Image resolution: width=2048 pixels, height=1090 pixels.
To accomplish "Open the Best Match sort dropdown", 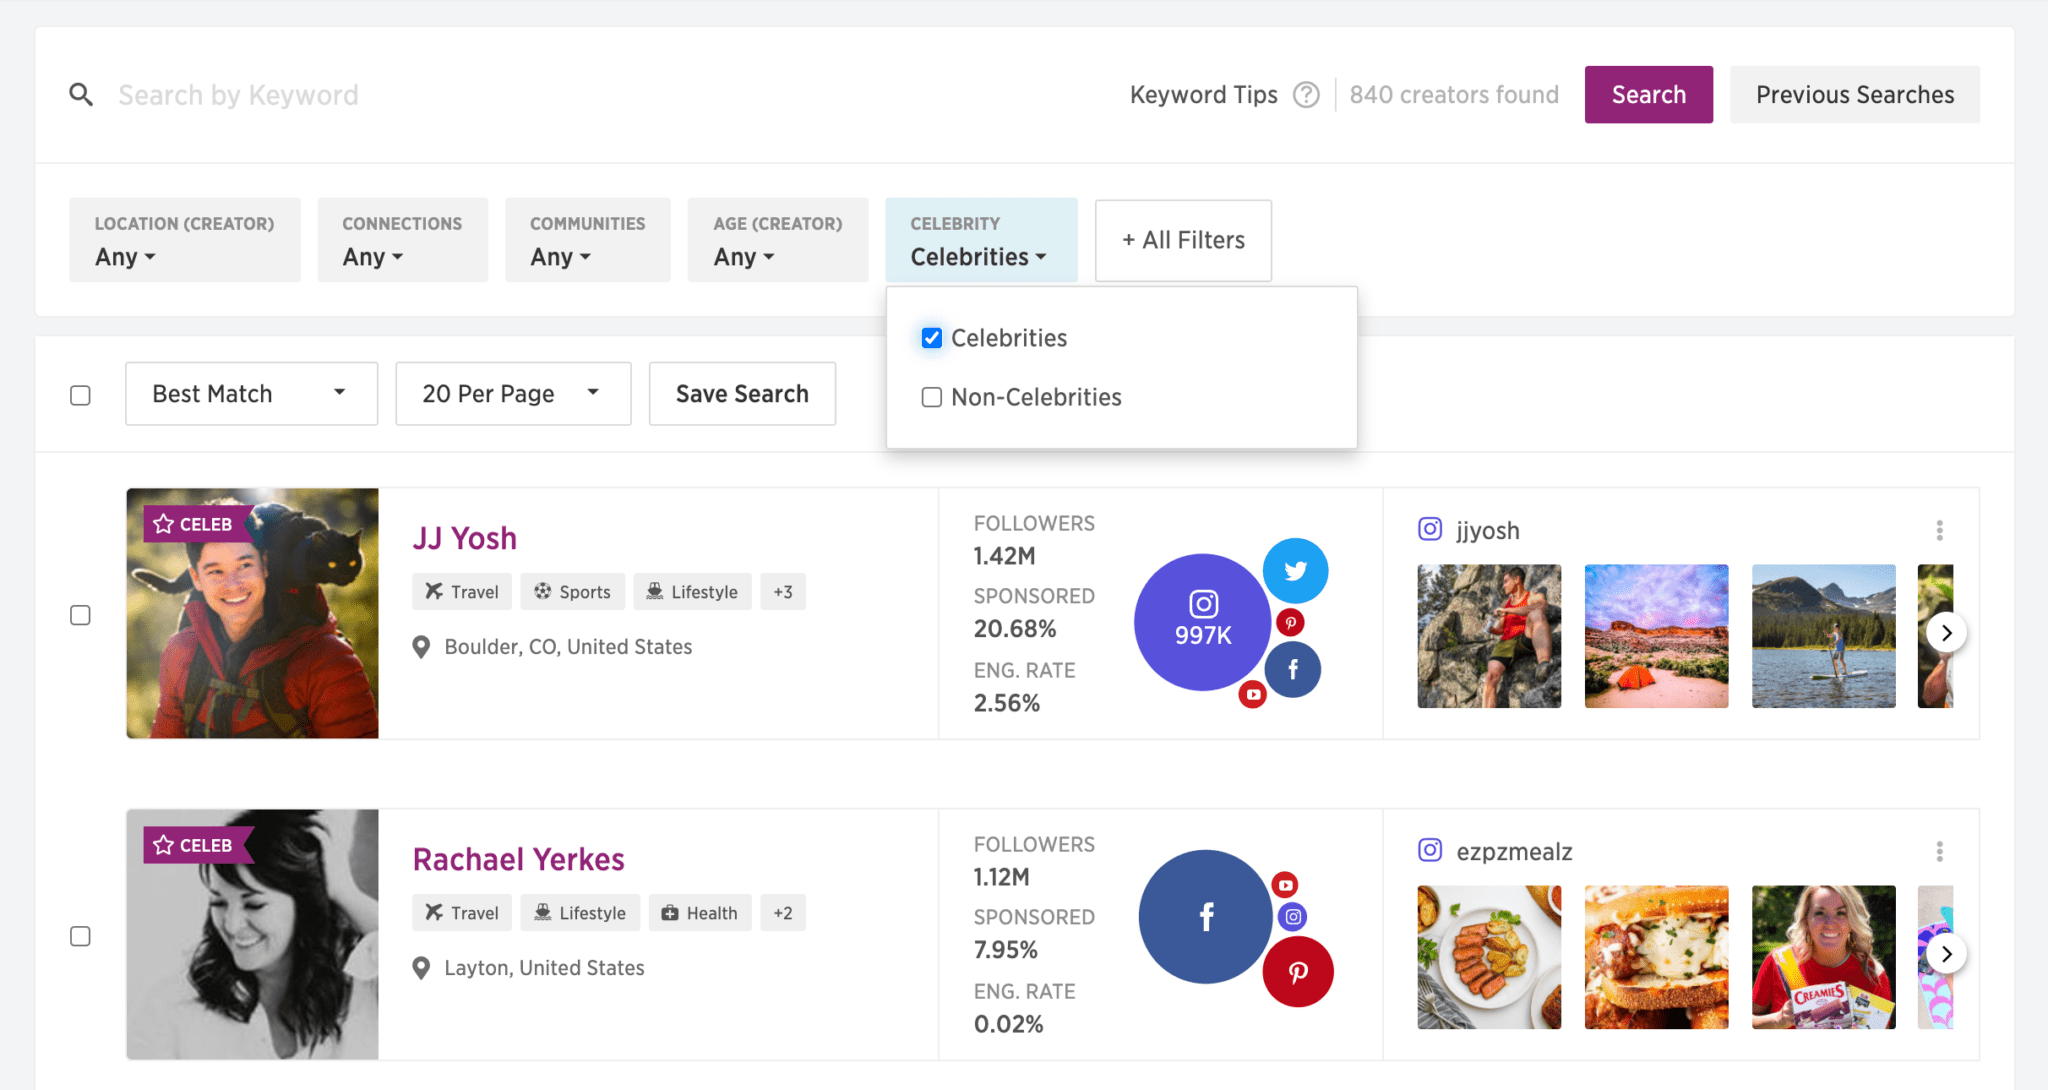I will [251, 394].
